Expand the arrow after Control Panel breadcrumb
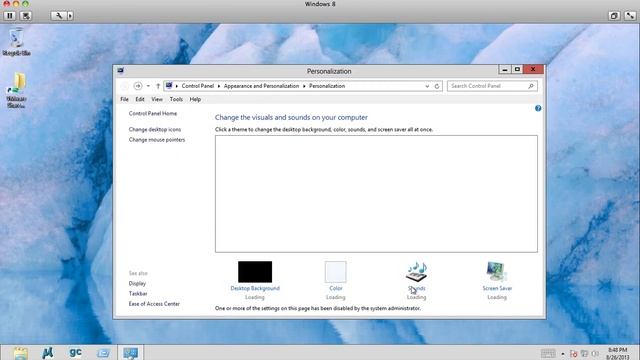 click(219, 86)
